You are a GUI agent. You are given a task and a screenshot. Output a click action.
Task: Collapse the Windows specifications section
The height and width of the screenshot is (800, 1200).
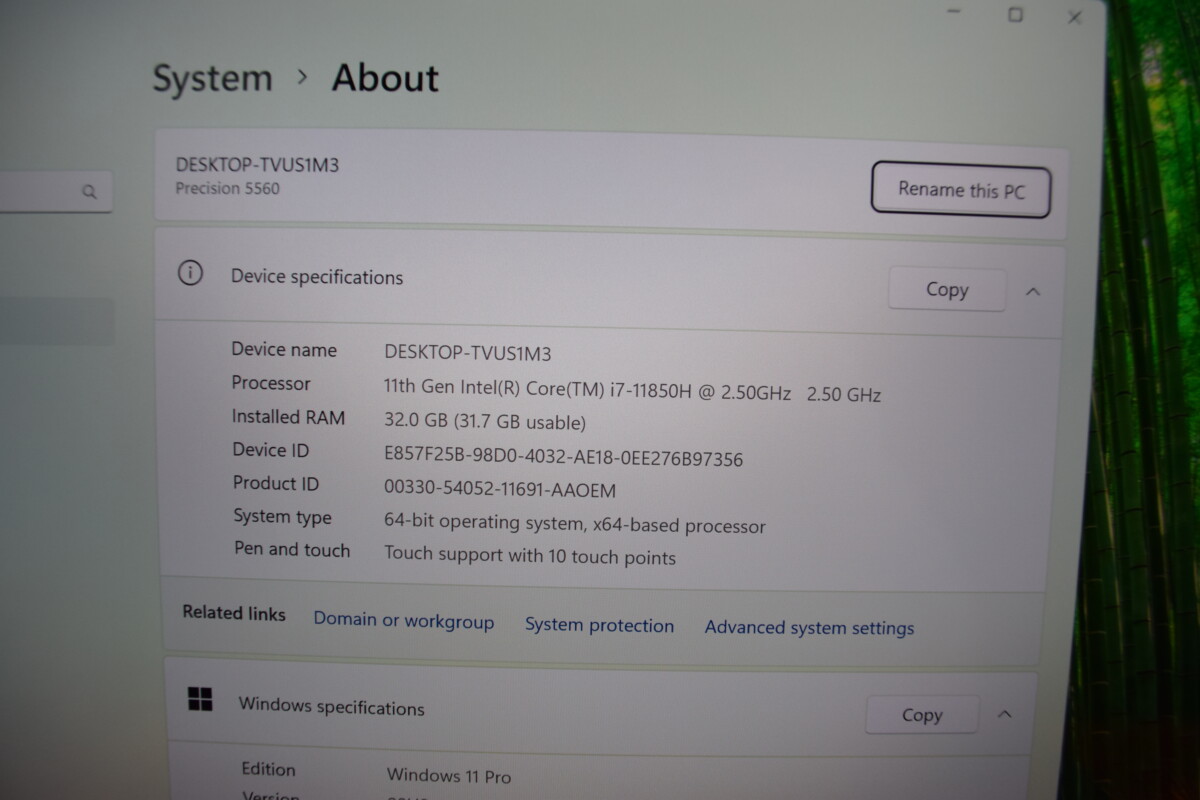click(x=1005, y=714)
